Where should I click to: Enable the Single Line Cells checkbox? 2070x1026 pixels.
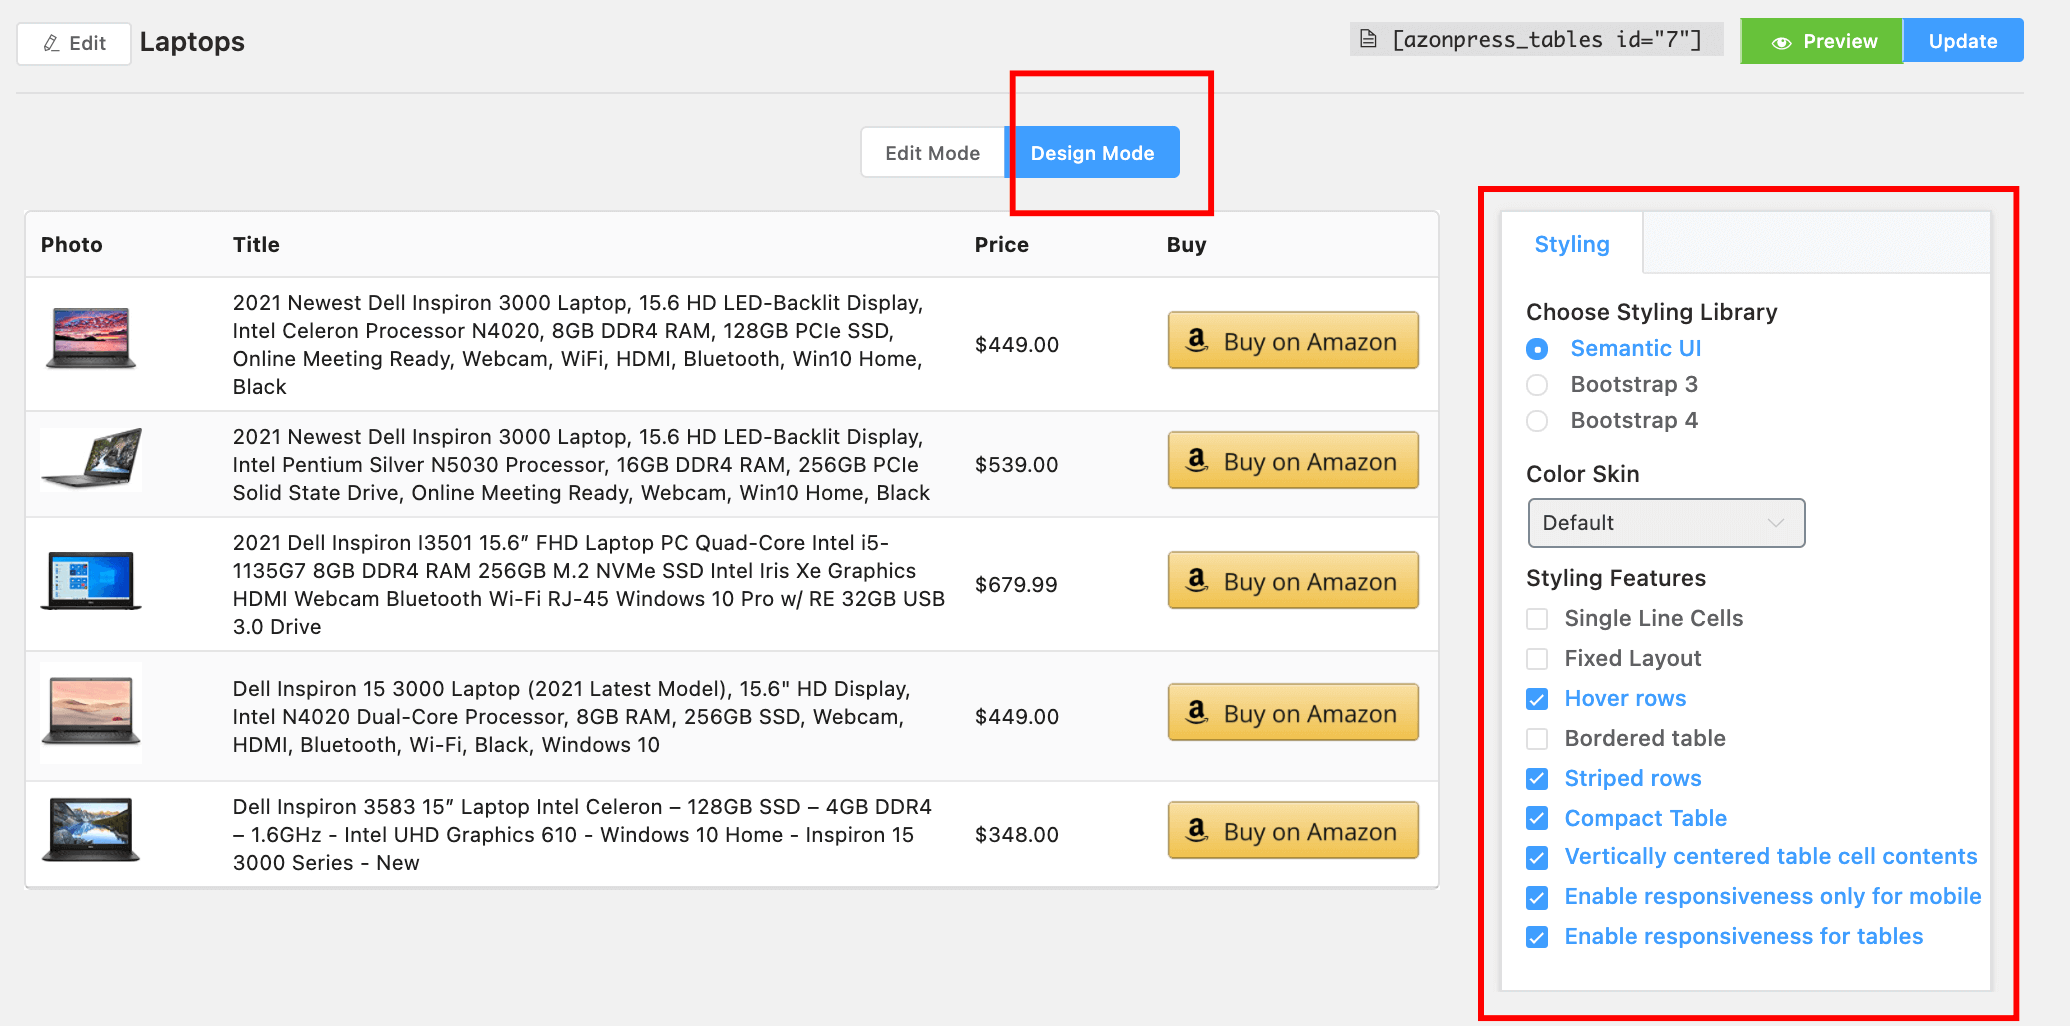click(x=1537, y=619)
